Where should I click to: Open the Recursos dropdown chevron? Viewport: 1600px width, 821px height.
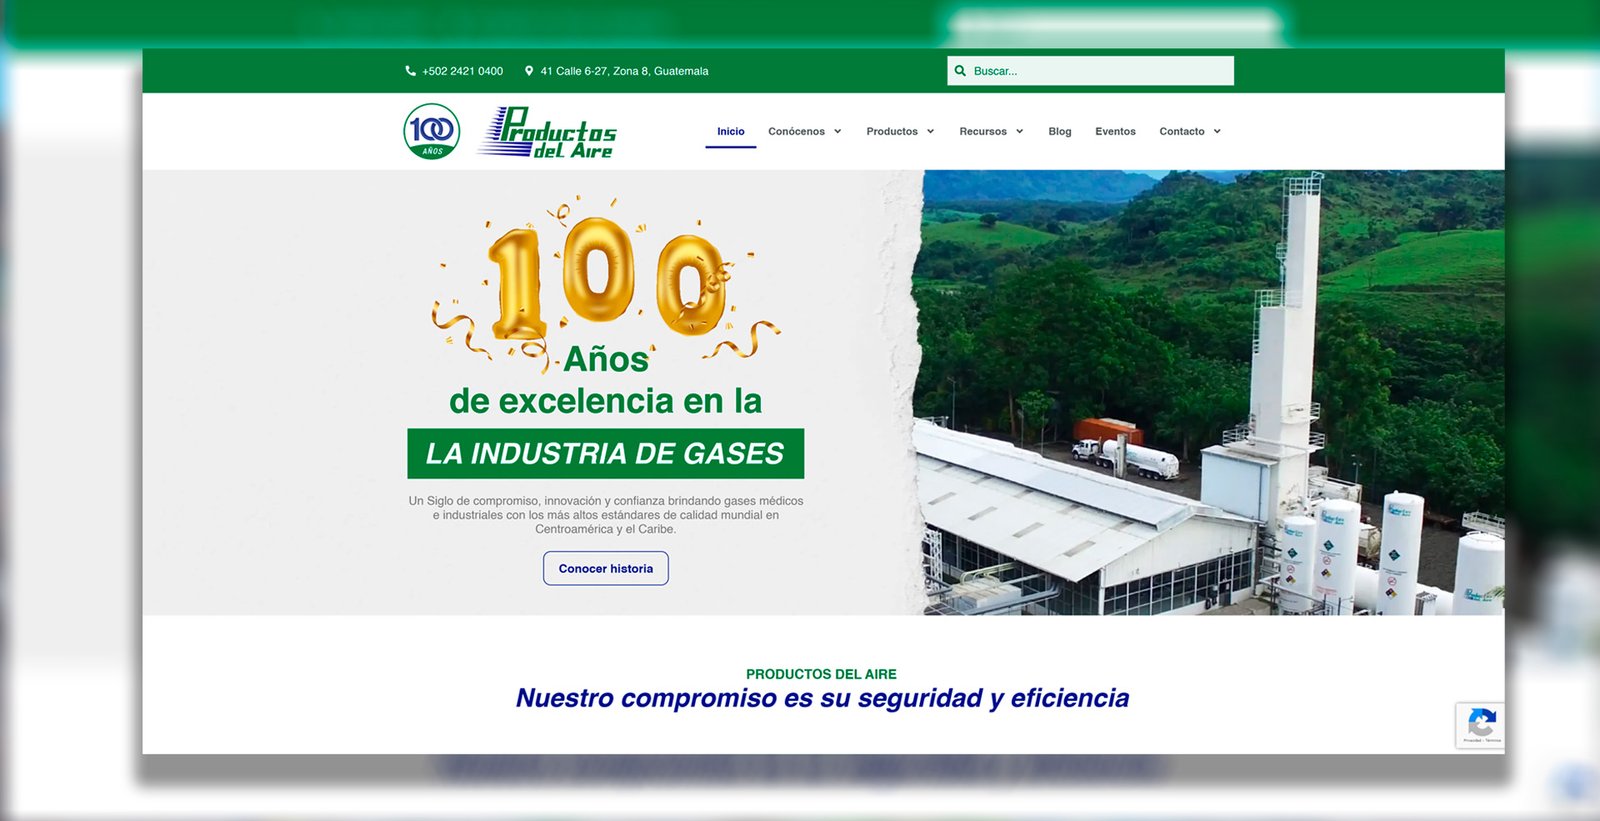[1020, 132]
